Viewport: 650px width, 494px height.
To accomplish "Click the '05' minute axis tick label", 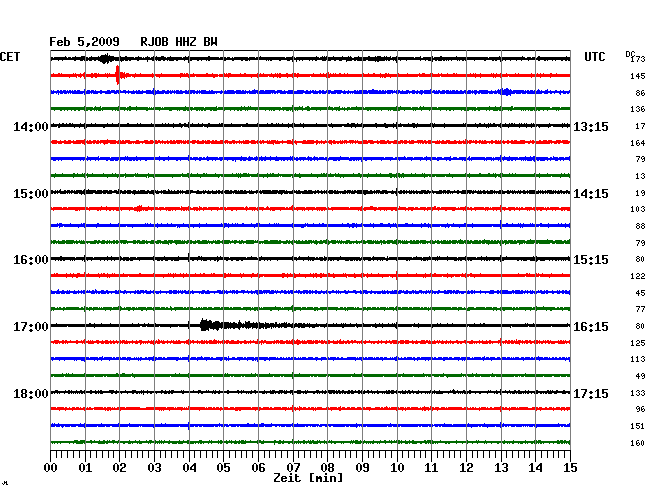I will tap(223, 468).
